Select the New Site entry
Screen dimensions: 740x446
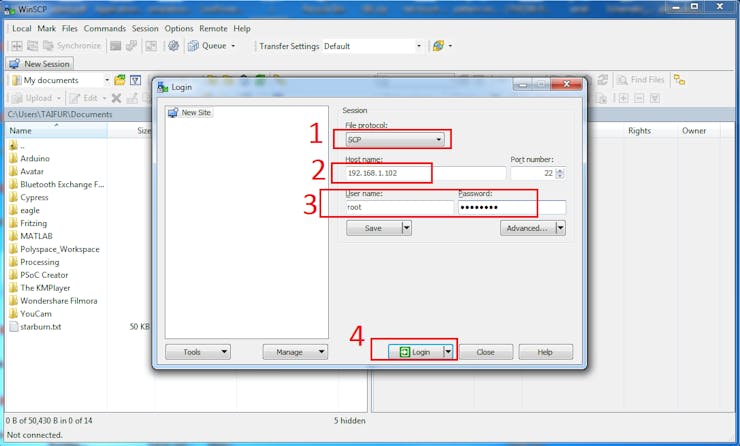point(190,112)
